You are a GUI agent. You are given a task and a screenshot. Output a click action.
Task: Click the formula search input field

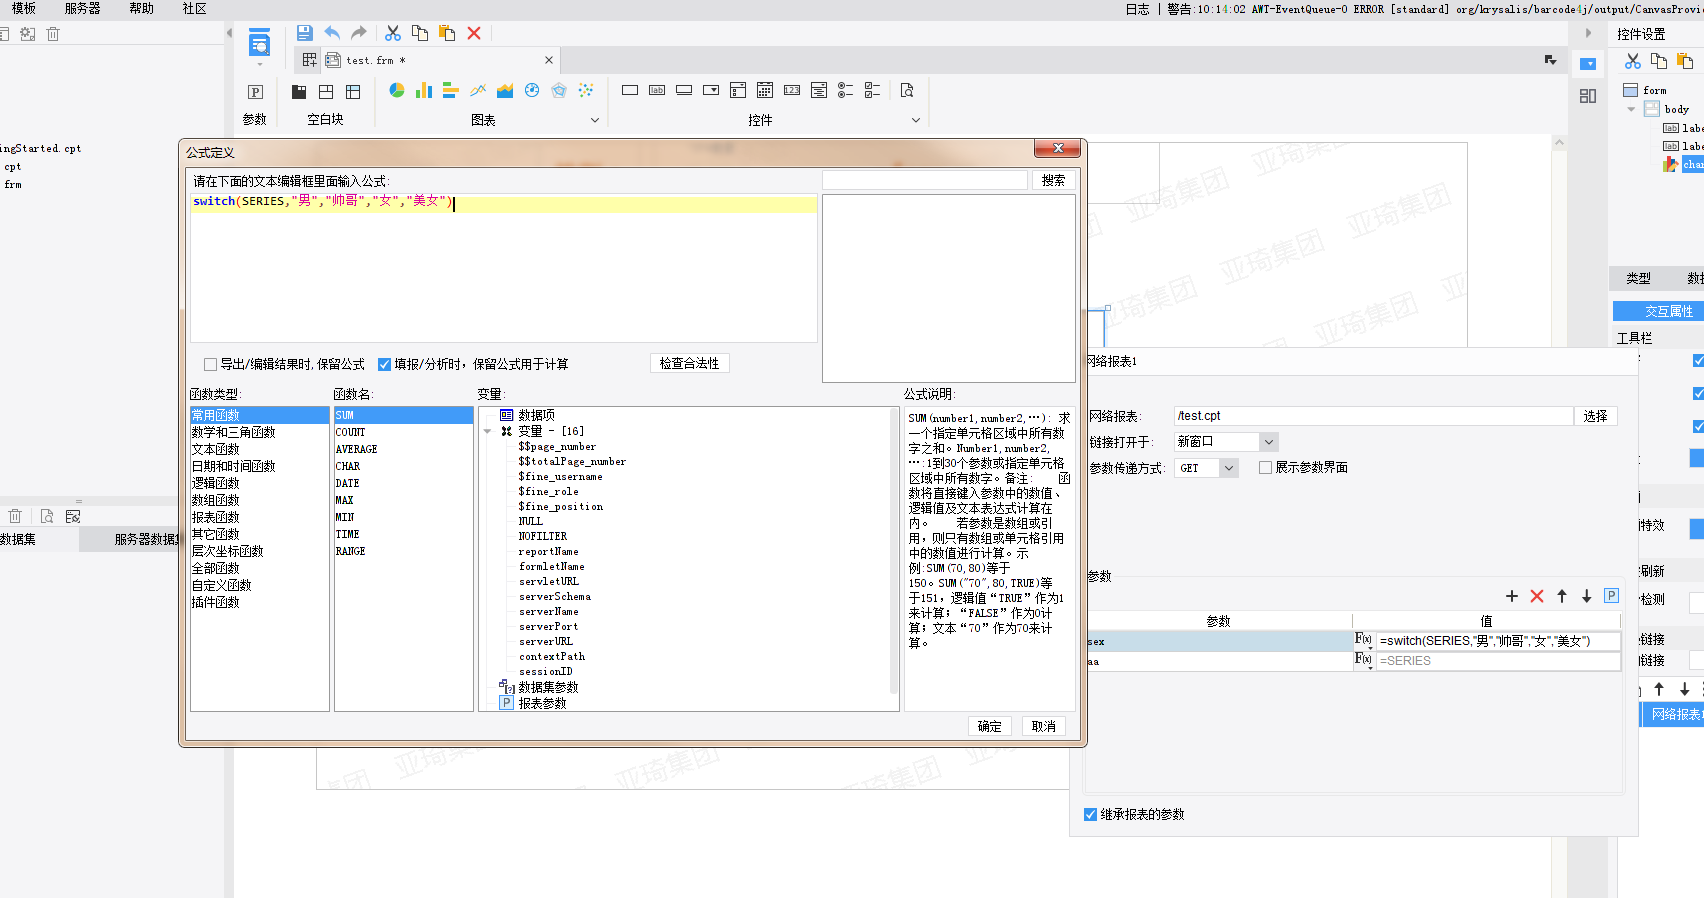(x=925, y=181)
